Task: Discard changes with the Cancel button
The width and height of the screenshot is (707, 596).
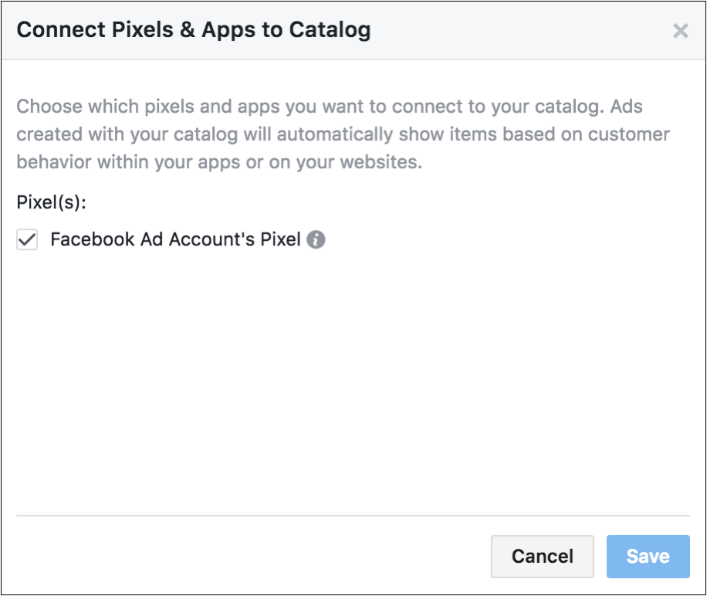Action: 542,556
